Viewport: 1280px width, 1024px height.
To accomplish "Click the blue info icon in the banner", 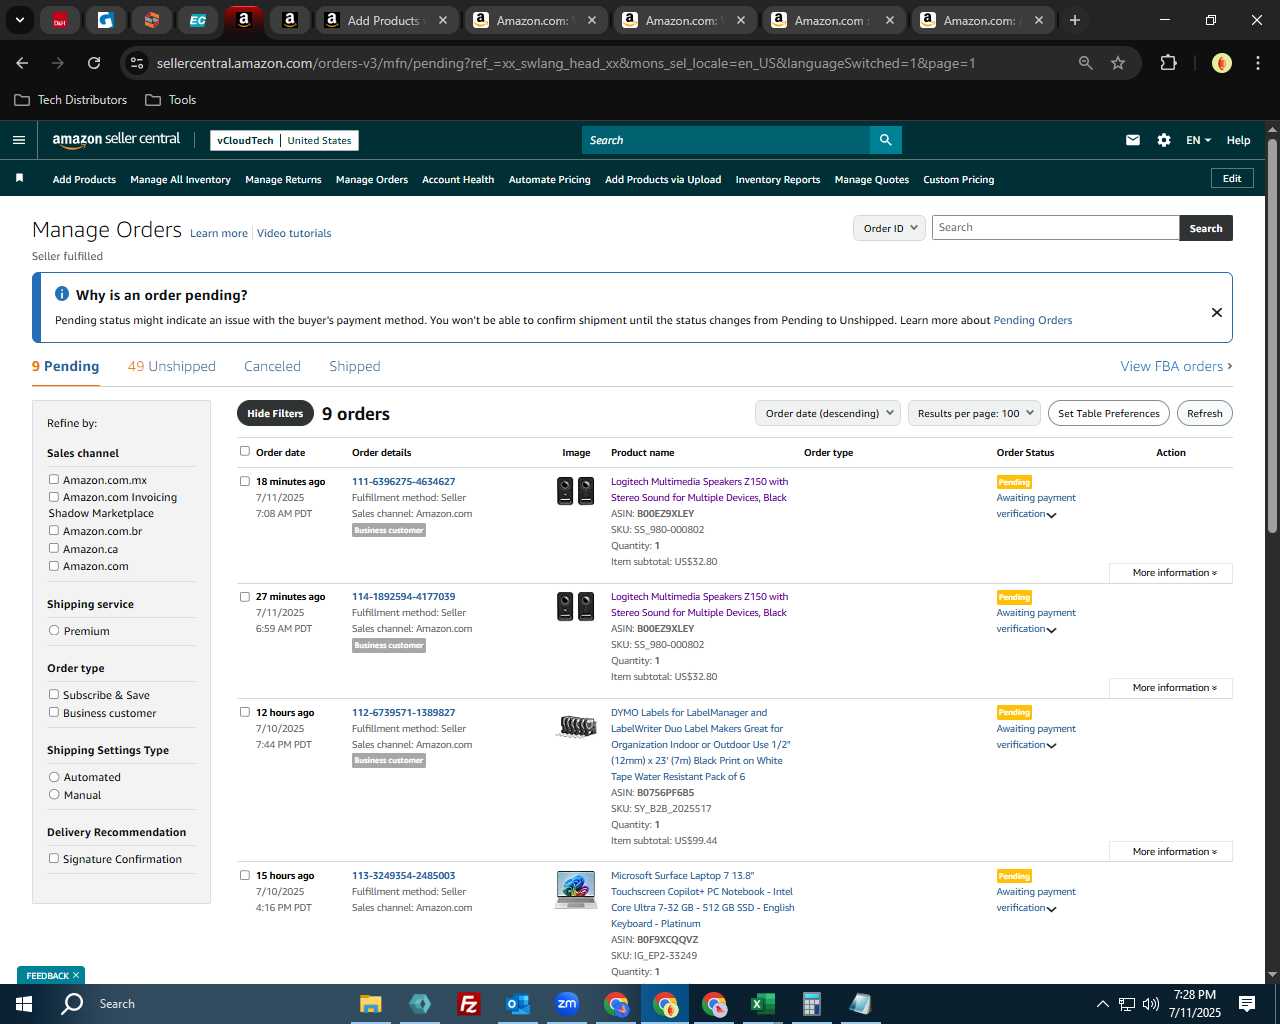I will 62,294.
